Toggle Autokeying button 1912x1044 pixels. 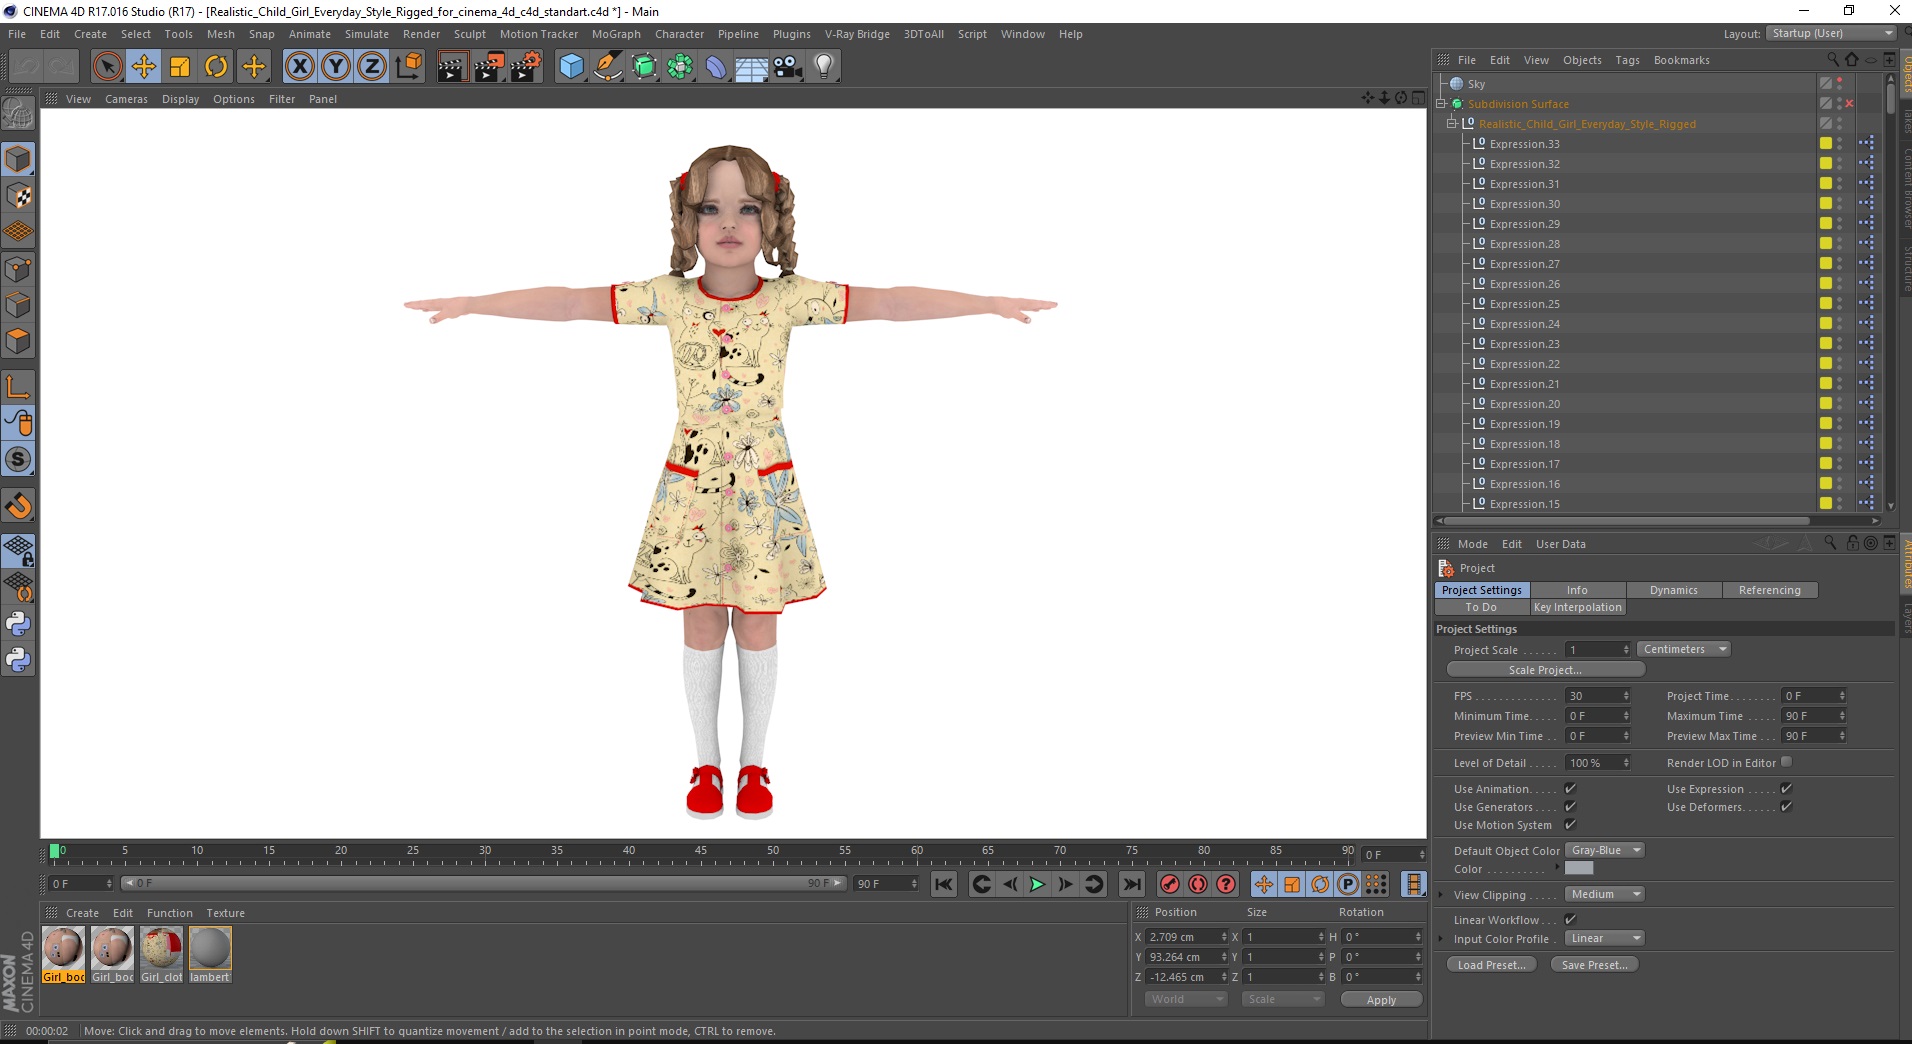[1198, 884]
